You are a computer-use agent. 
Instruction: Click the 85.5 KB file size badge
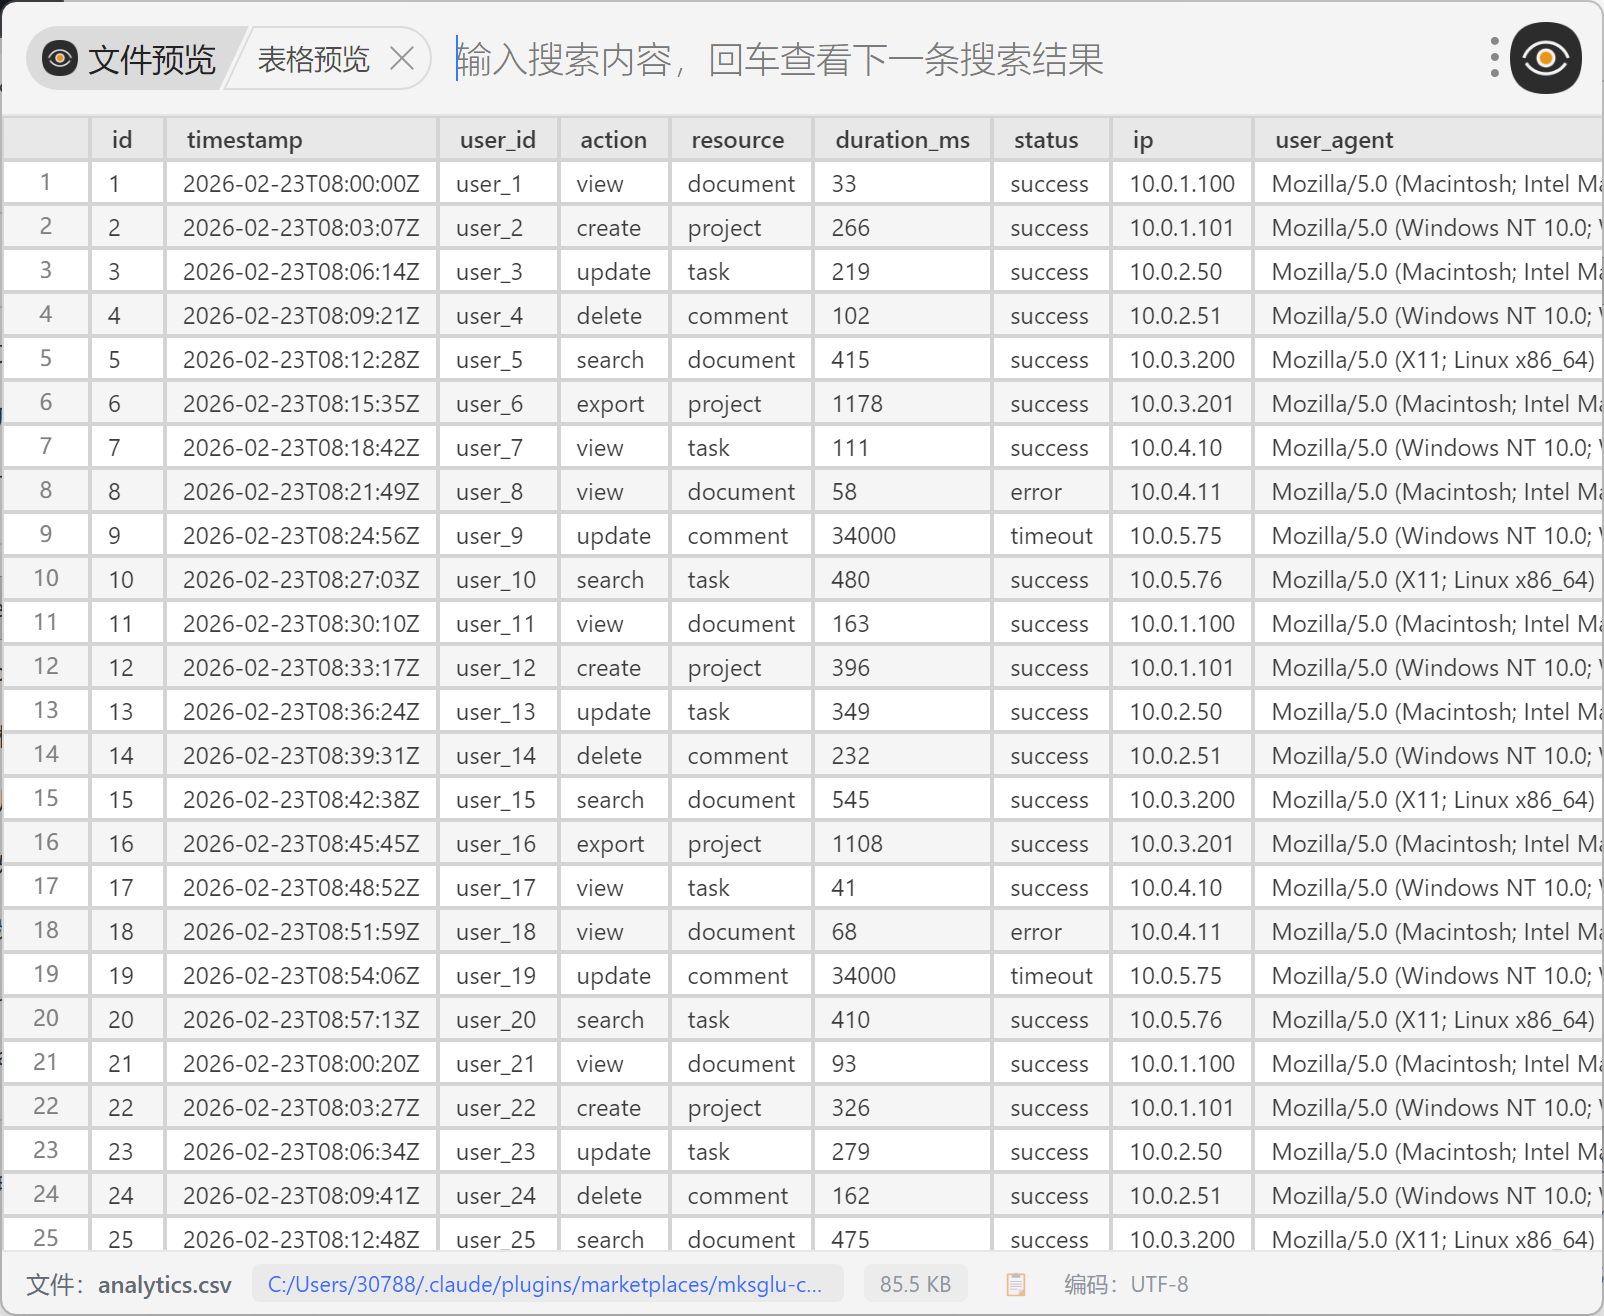coord(915,1284)
